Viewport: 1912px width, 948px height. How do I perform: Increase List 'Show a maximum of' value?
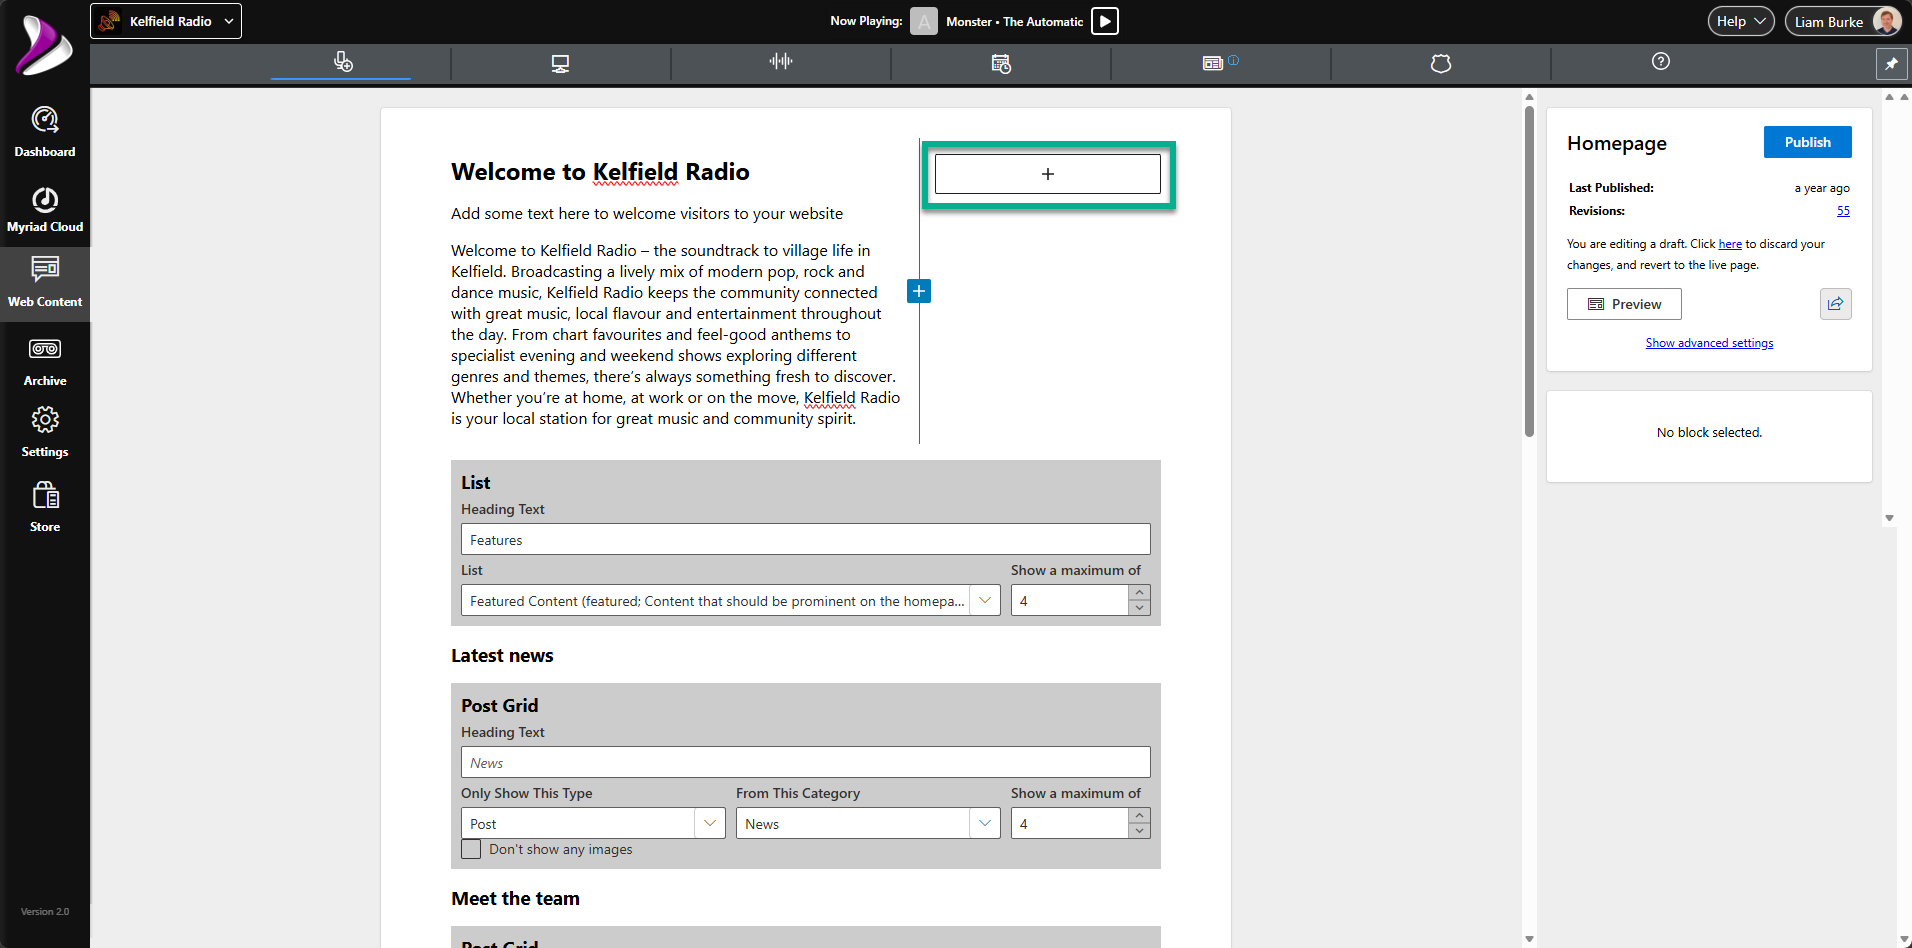(x=1140, y=593)
